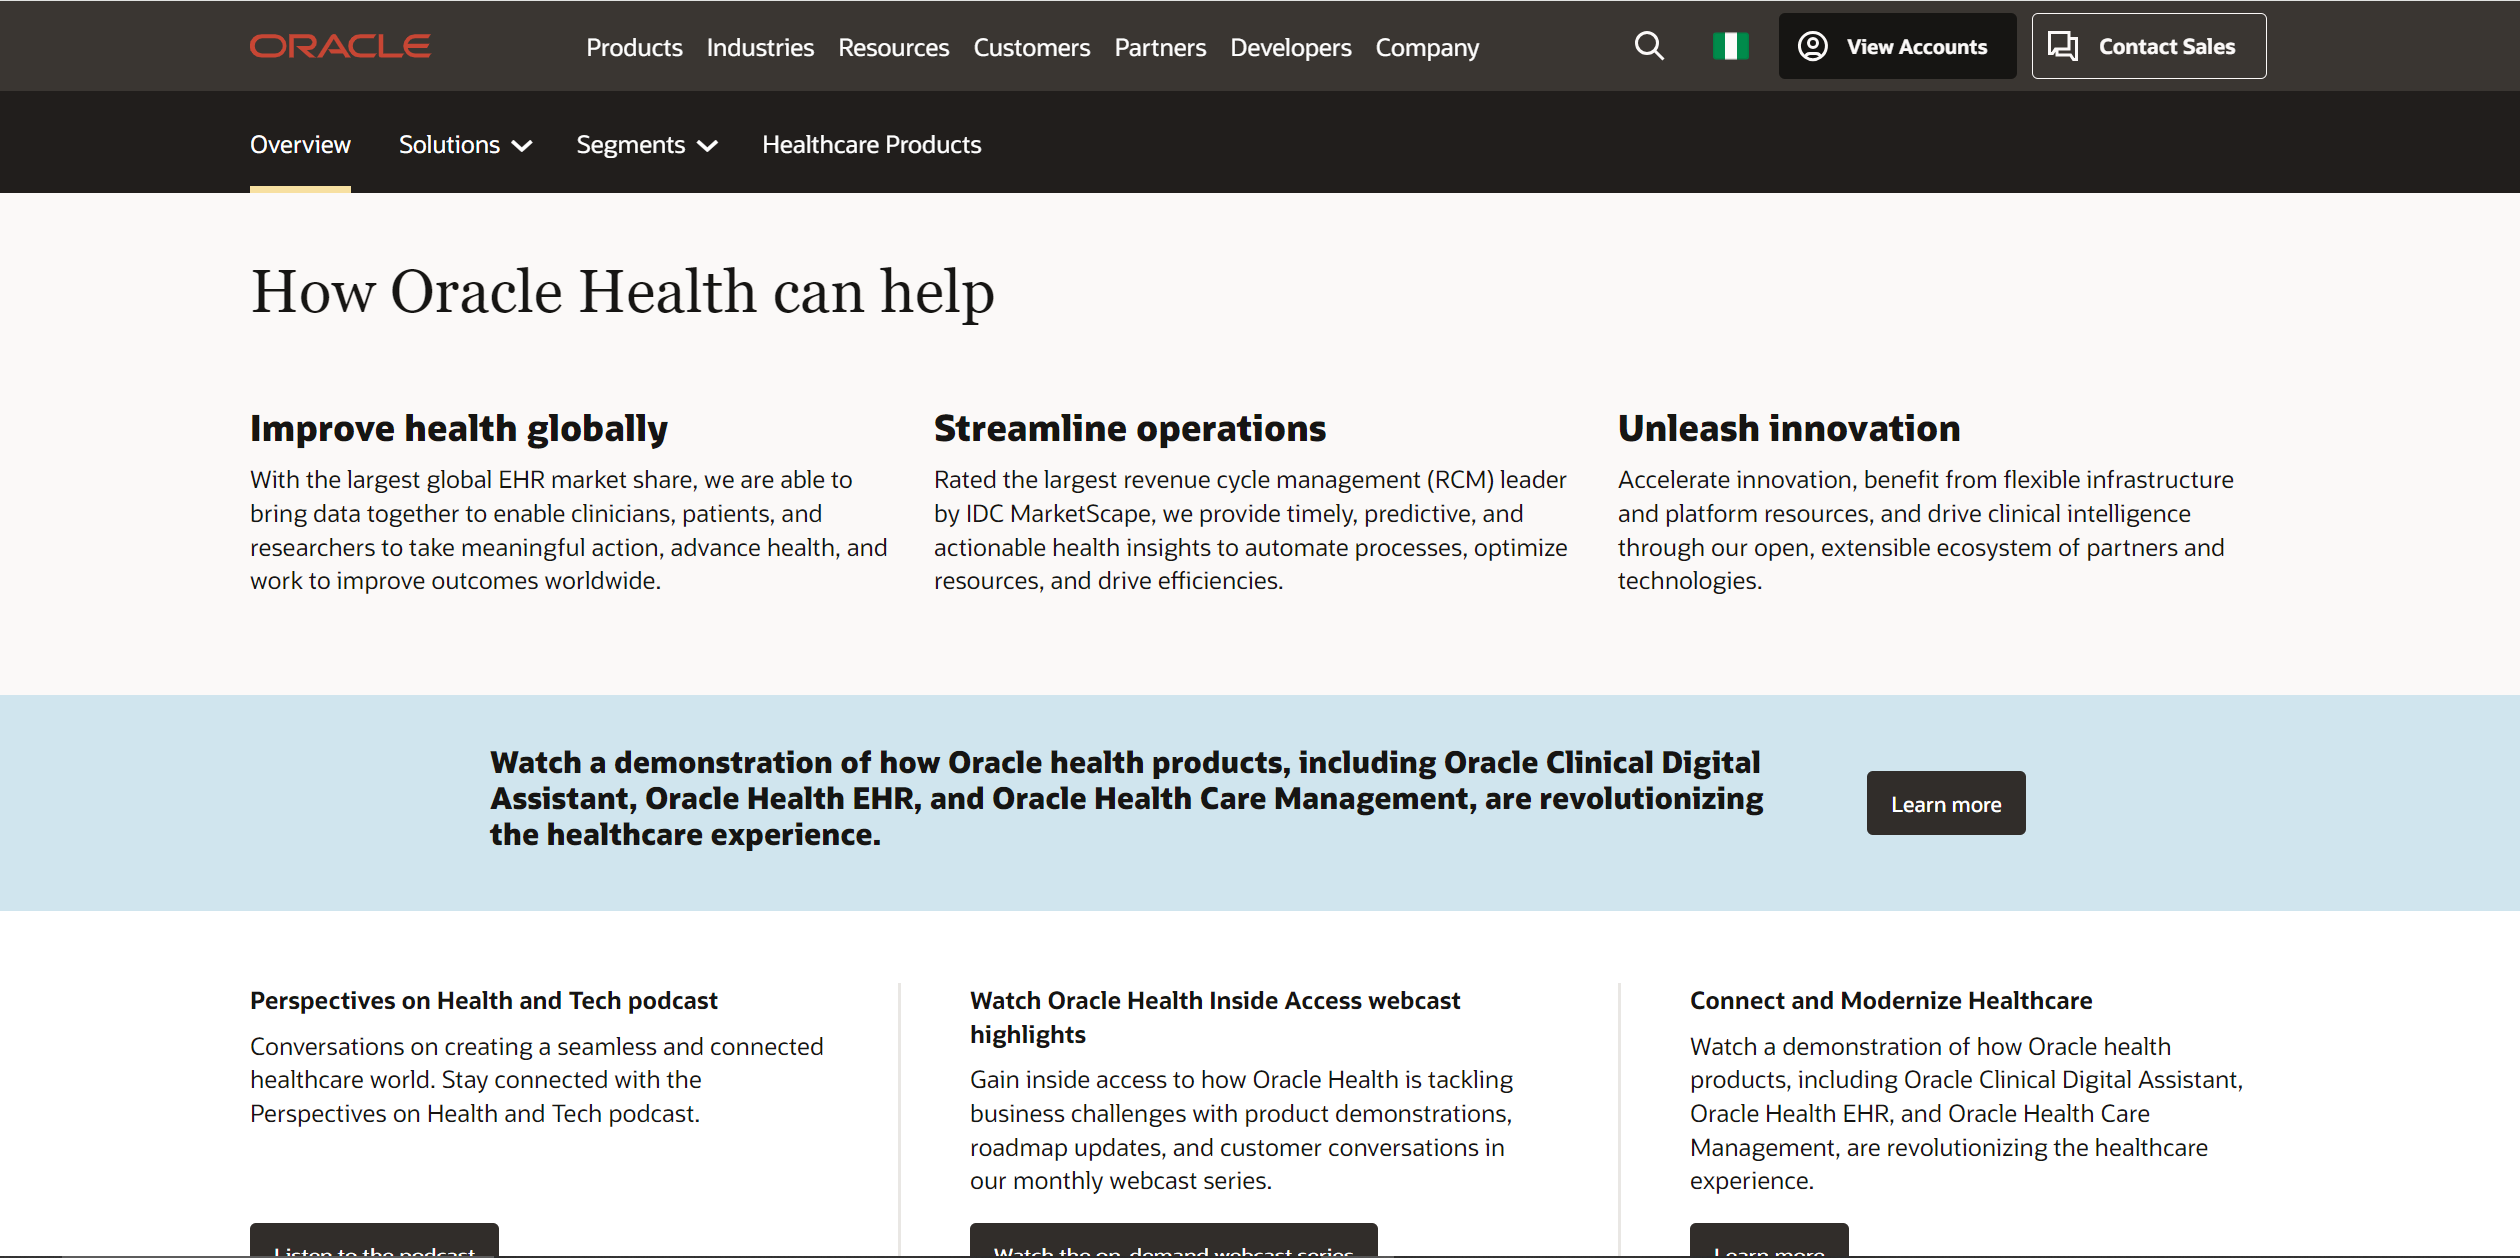Click Contact Sales button
2520x1258 pixels.
click(x=2148, y=46)
